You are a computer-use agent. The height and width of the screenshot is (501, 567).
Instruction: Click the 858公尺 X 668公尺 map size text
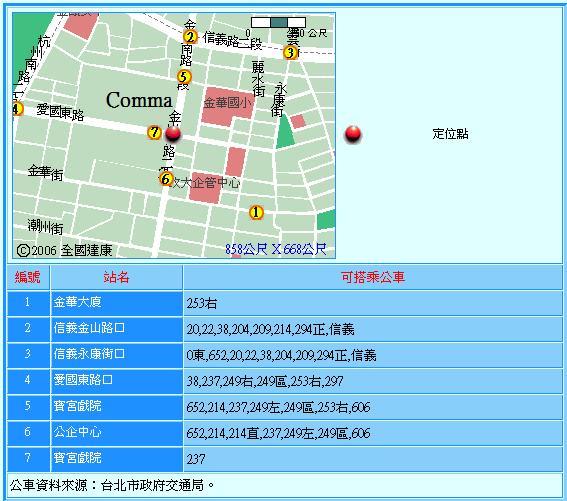click(276, 249)
